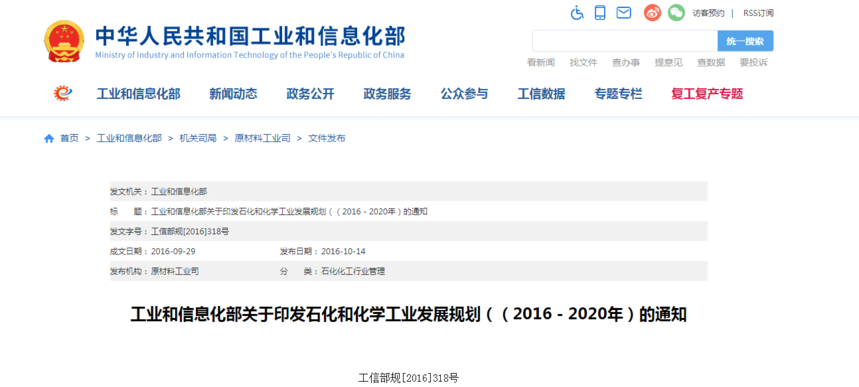The height and width of the screenshot is (387, 859).
Task: Open 工信数据 menu item
Action: point(541,94)
